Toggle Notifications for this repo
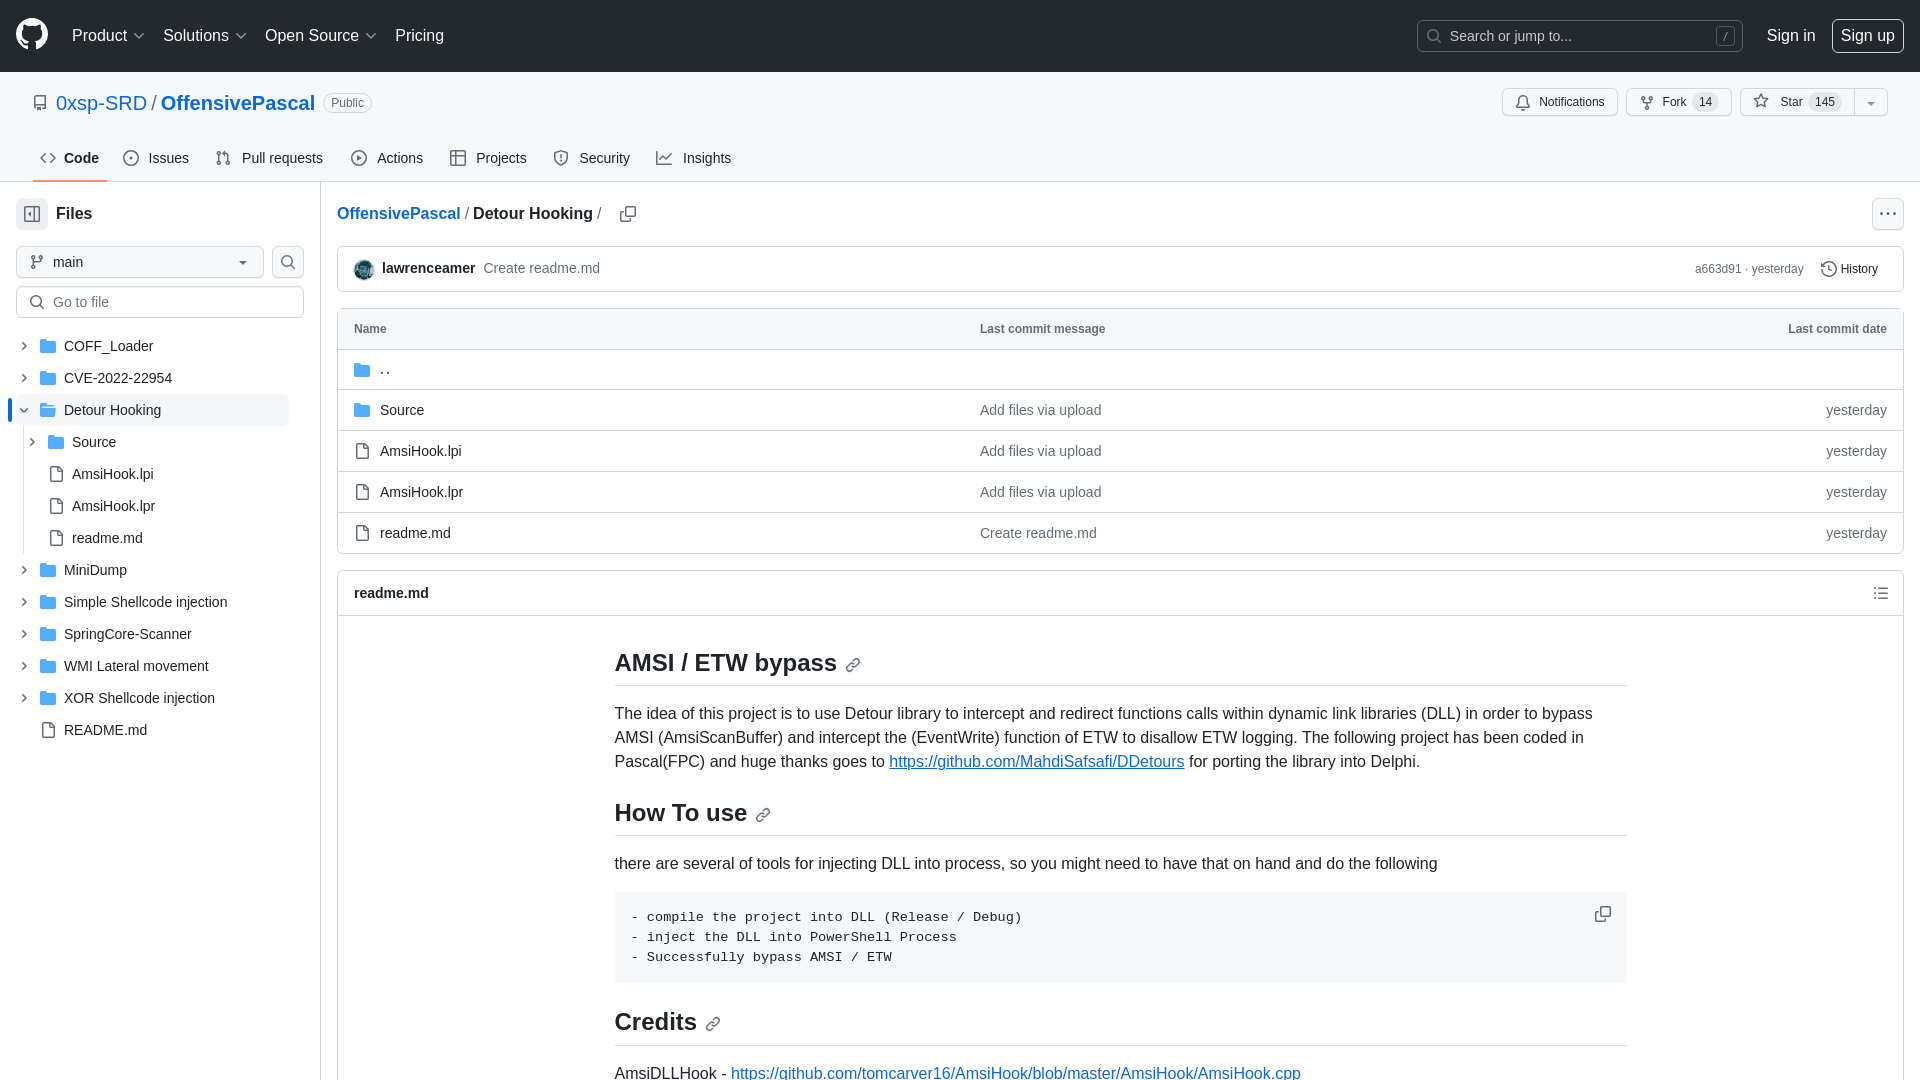 (x=1559, y=102)
